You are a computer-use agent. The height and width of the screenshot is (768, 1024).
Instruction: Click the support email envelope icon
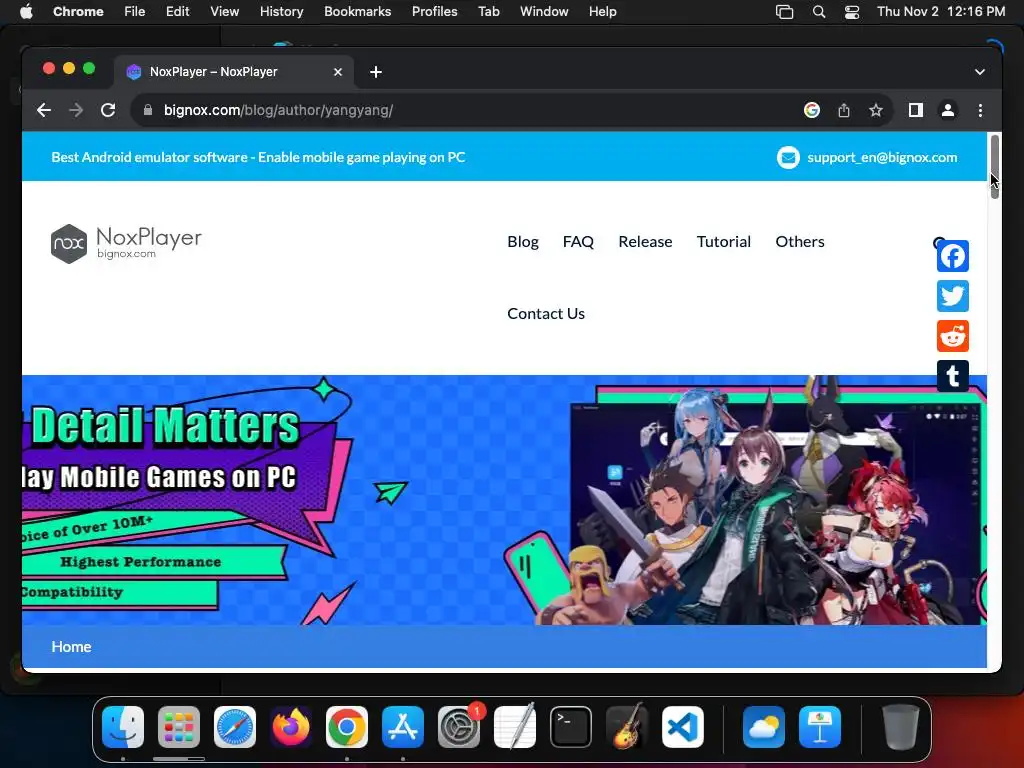click(x=788, y=157)
